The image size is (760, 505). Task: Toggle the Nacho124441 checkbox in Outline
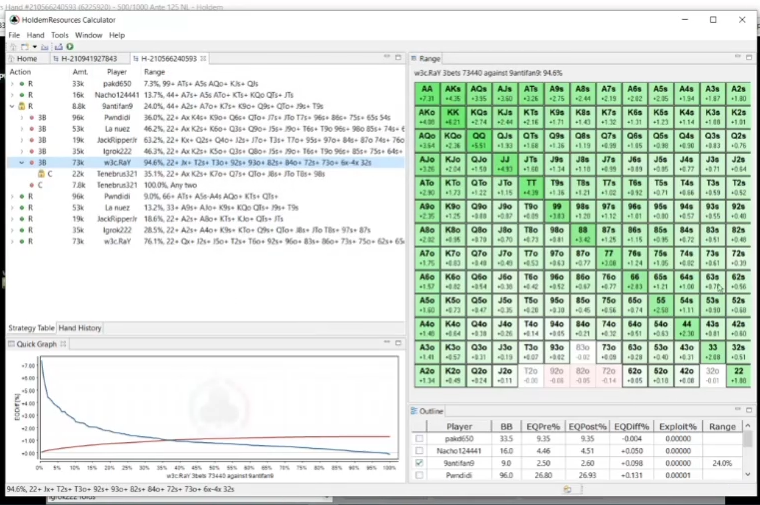click(x=419, y=451)
